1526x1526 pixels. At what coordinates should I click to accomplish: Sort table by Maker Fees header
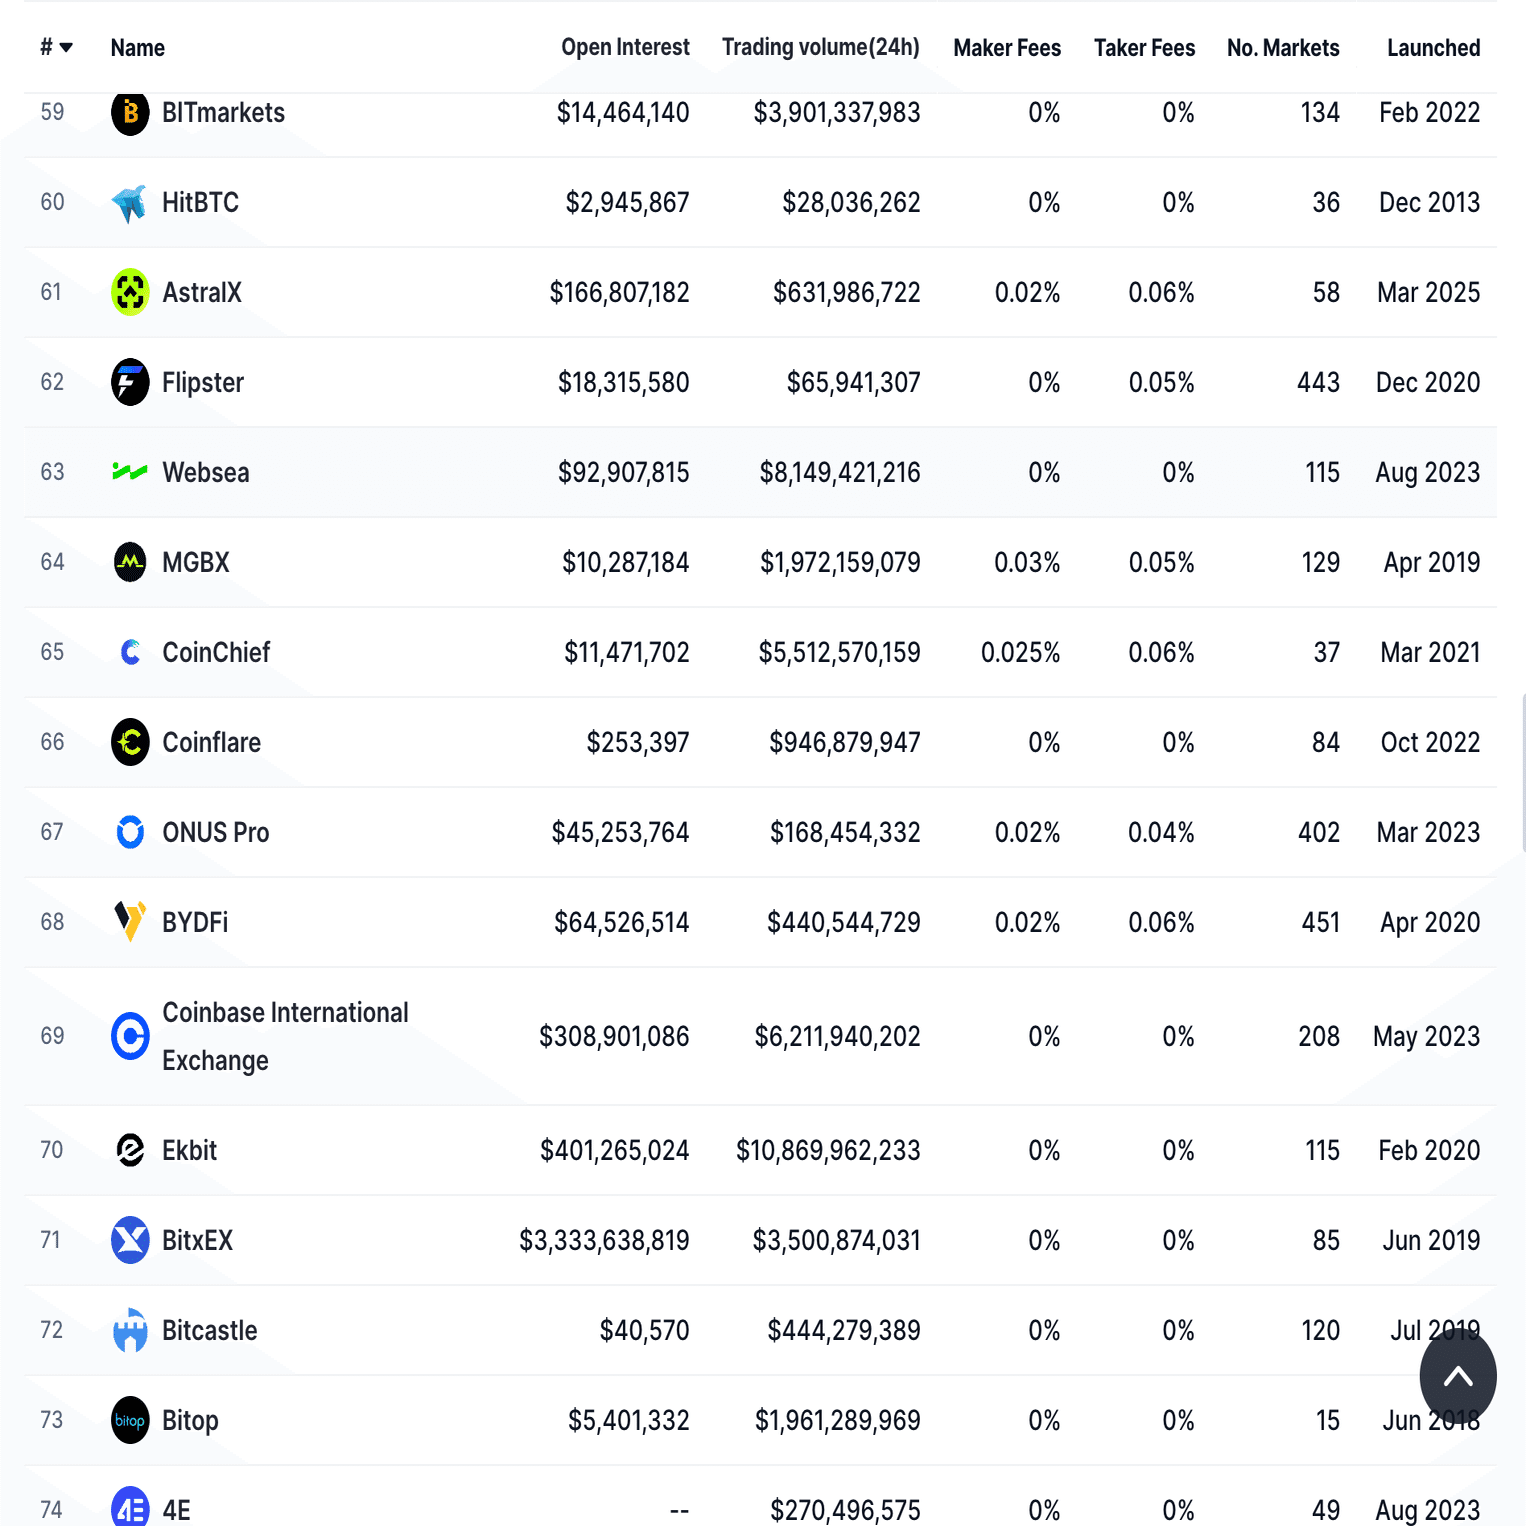pyautogui.click(x=1007, y=48)
